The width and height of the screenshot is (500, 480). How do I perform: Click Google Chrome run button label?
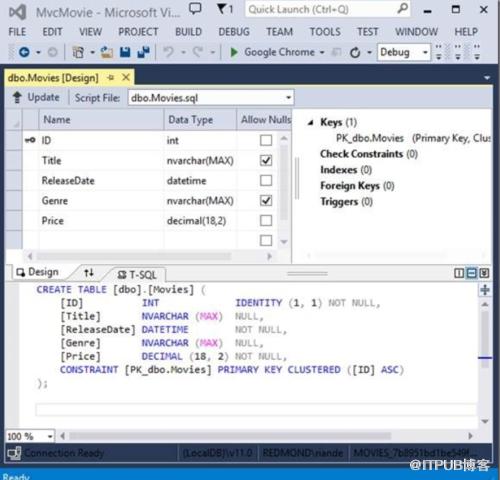pos(279,52)
